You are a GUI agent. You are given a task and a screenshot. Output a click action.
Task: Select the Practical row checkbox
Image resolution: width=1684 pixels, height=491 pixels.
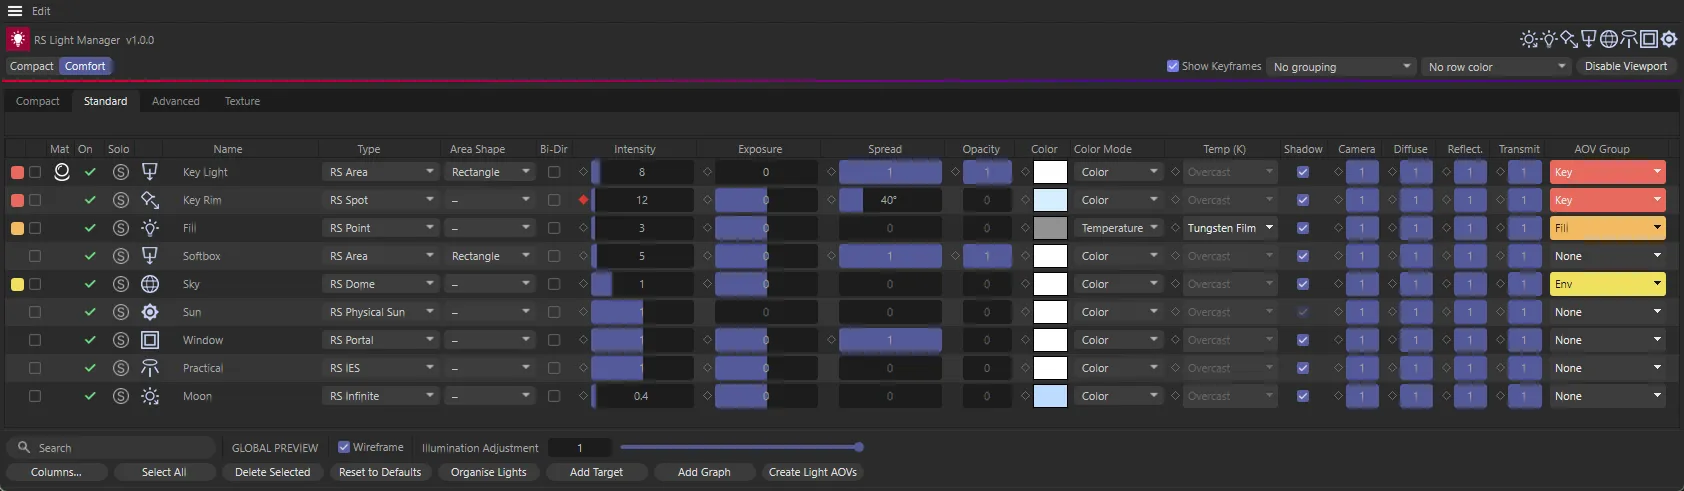[35, 368]
